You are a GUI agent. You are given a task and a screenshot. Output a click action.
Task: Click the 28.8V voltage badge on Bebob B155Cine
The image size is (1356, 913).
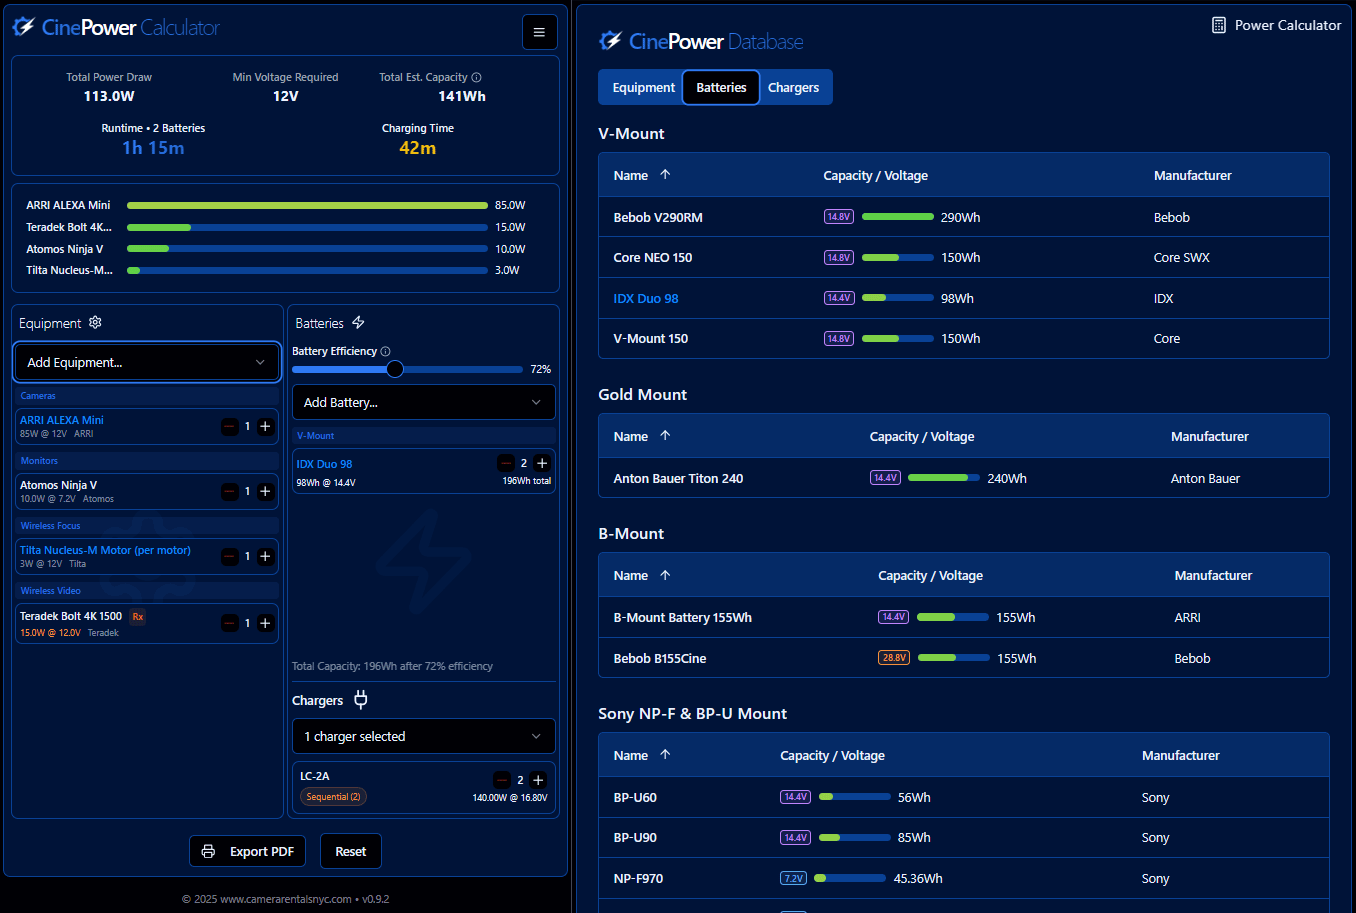(893, 657)
